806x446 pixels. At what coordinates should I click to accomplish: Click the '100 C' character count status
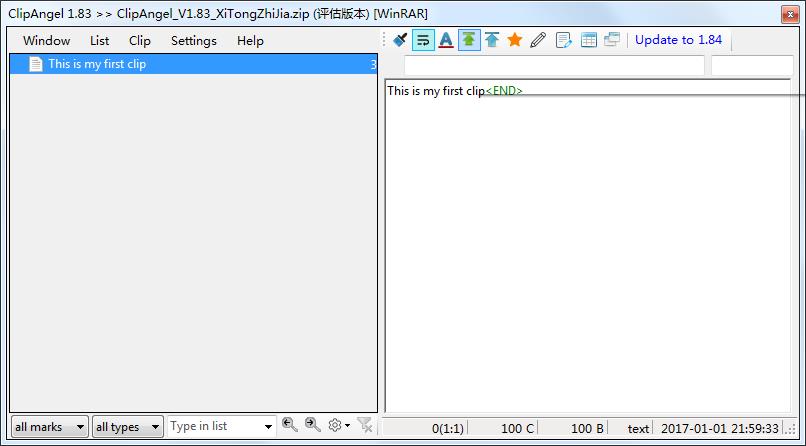coord(518,429)
